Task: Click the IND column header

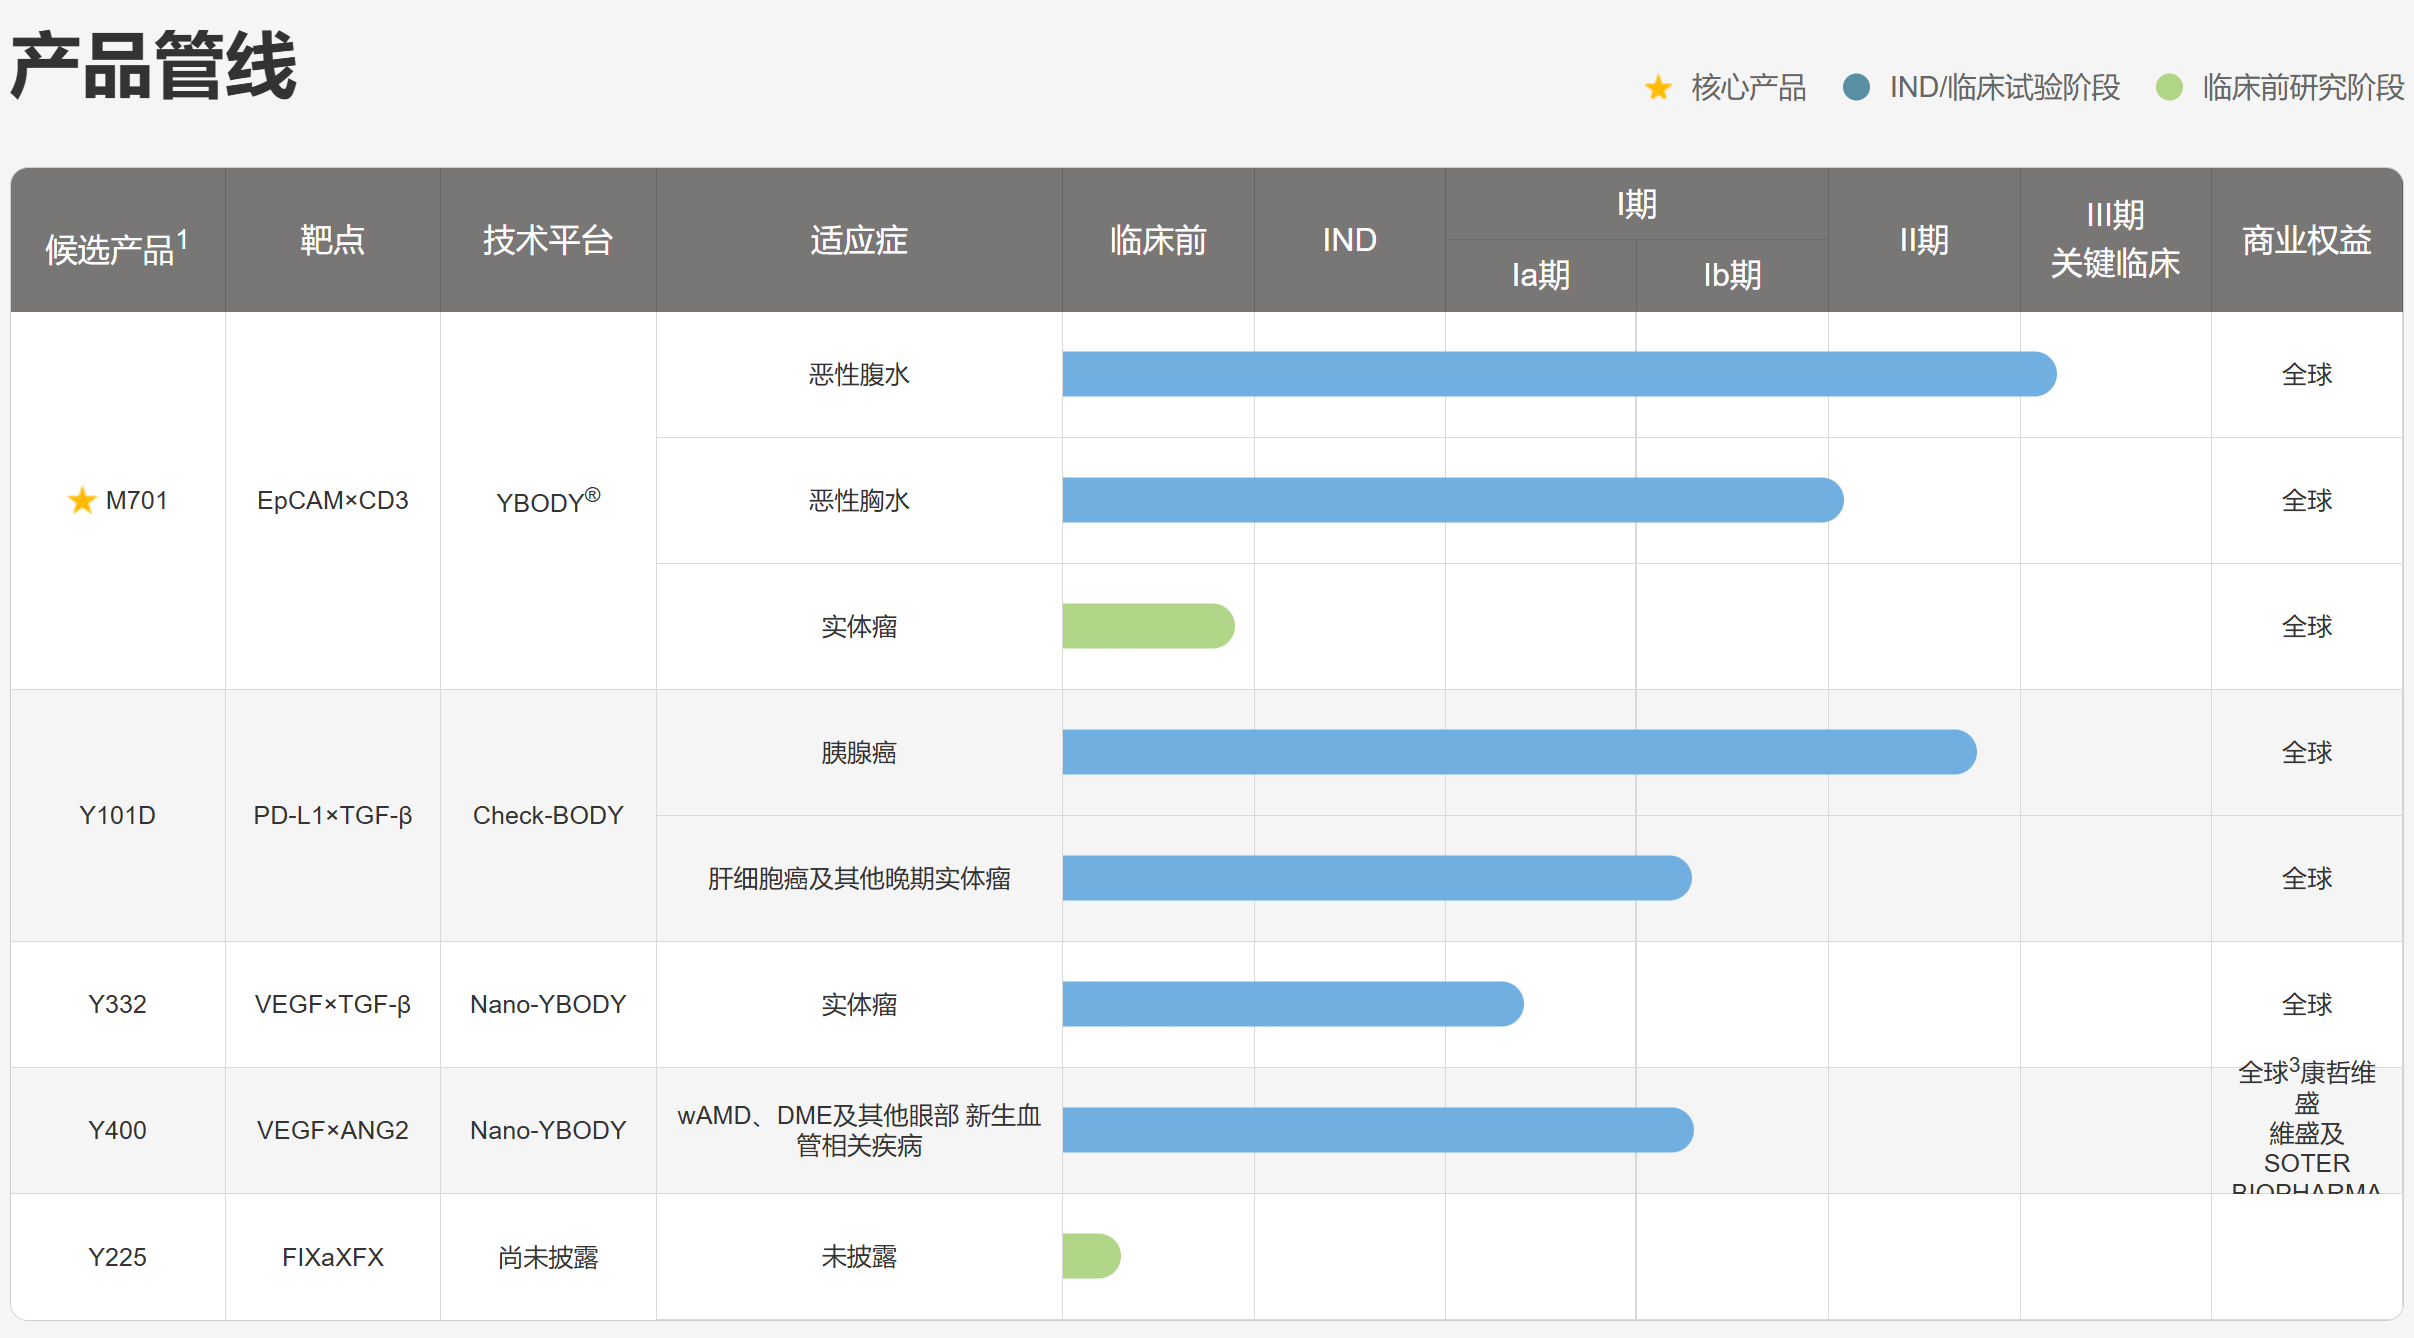Action: point(1350,240)
